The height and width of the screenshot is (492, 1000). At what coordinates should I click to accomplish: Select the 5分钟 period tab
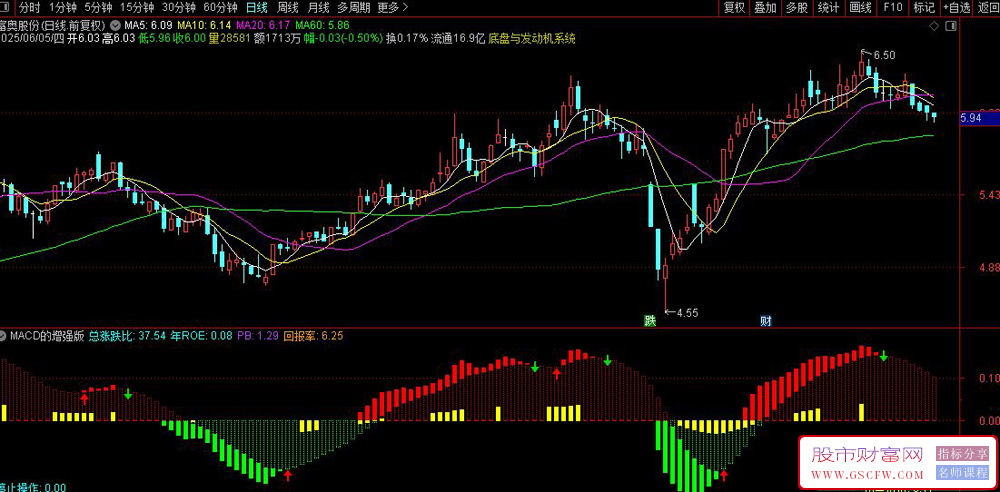pyautogui.click(x=99, y=8)
